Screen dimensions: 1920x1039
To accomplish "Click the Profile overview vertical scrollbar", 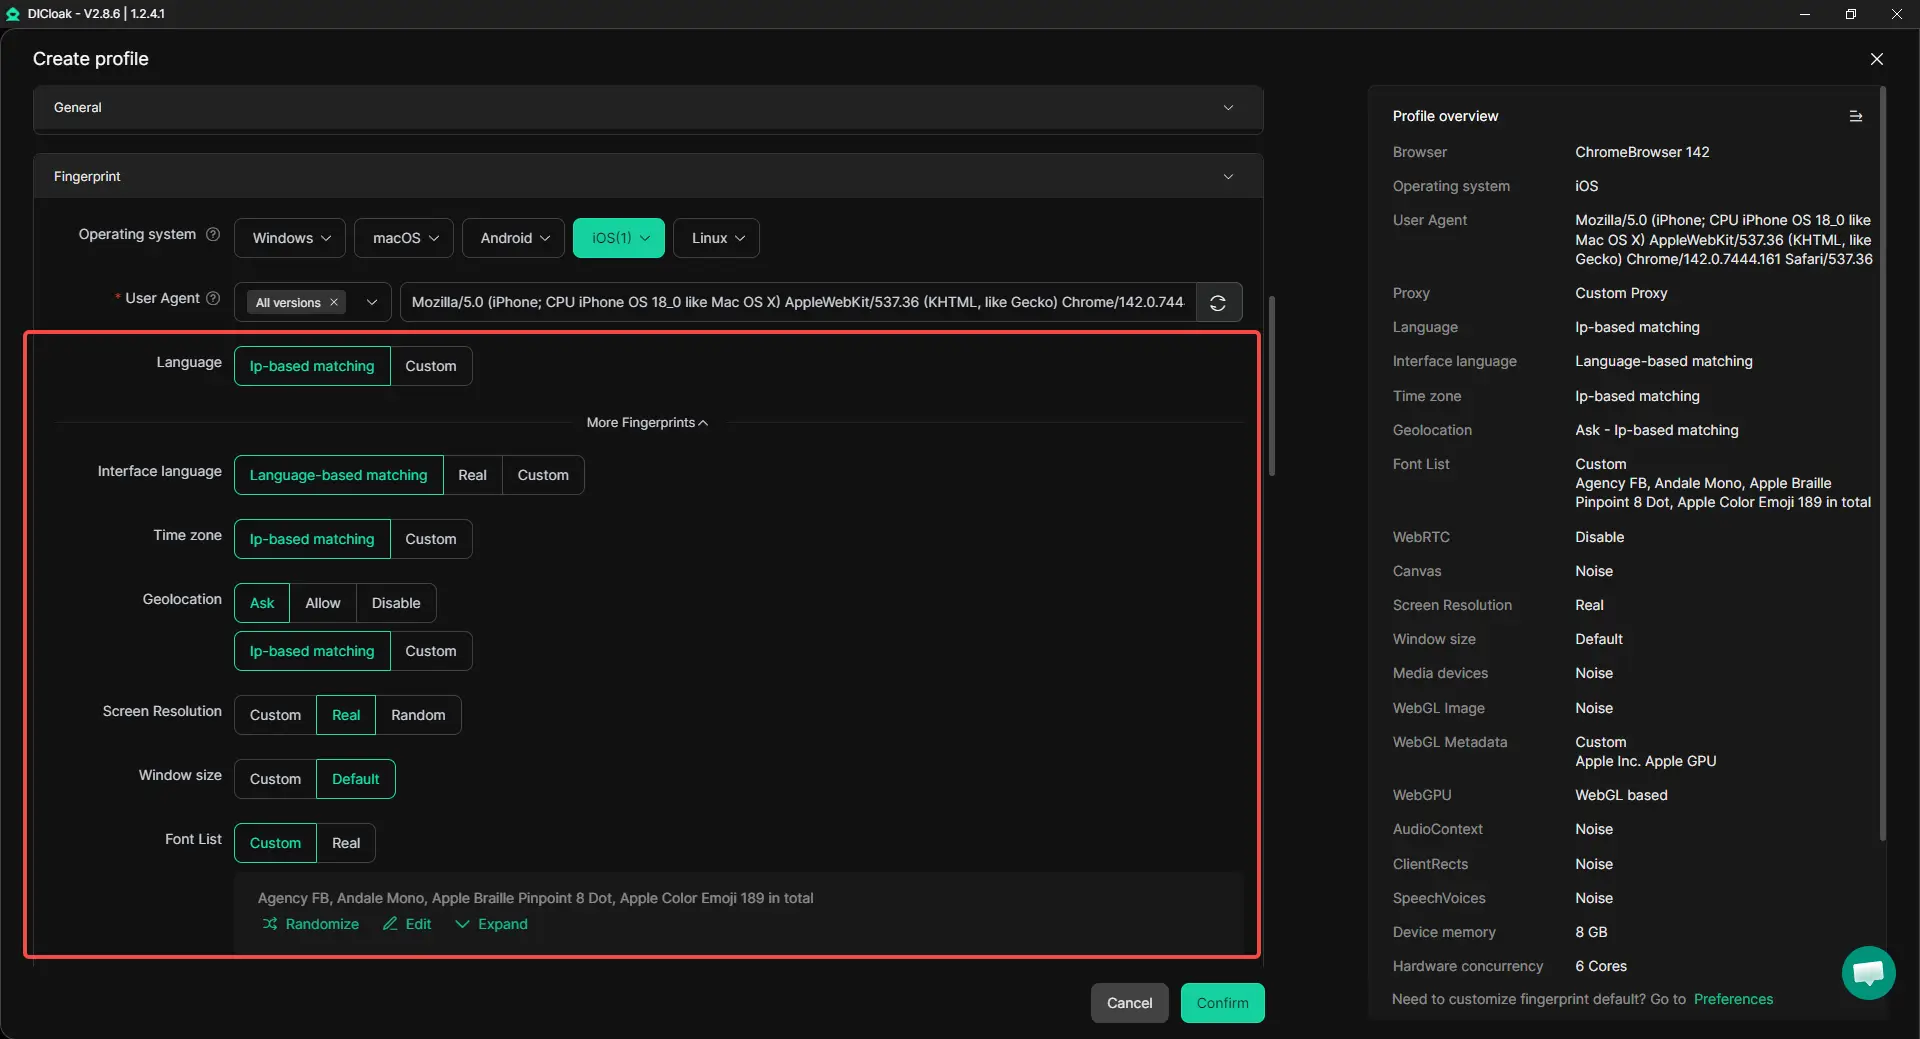I will (x=1882, y=460).
